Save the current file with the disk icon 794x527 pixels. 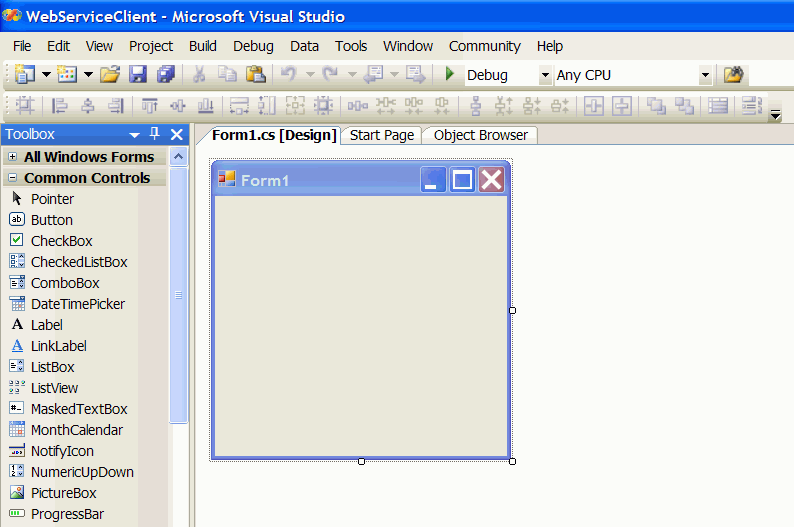coord(138,75)
